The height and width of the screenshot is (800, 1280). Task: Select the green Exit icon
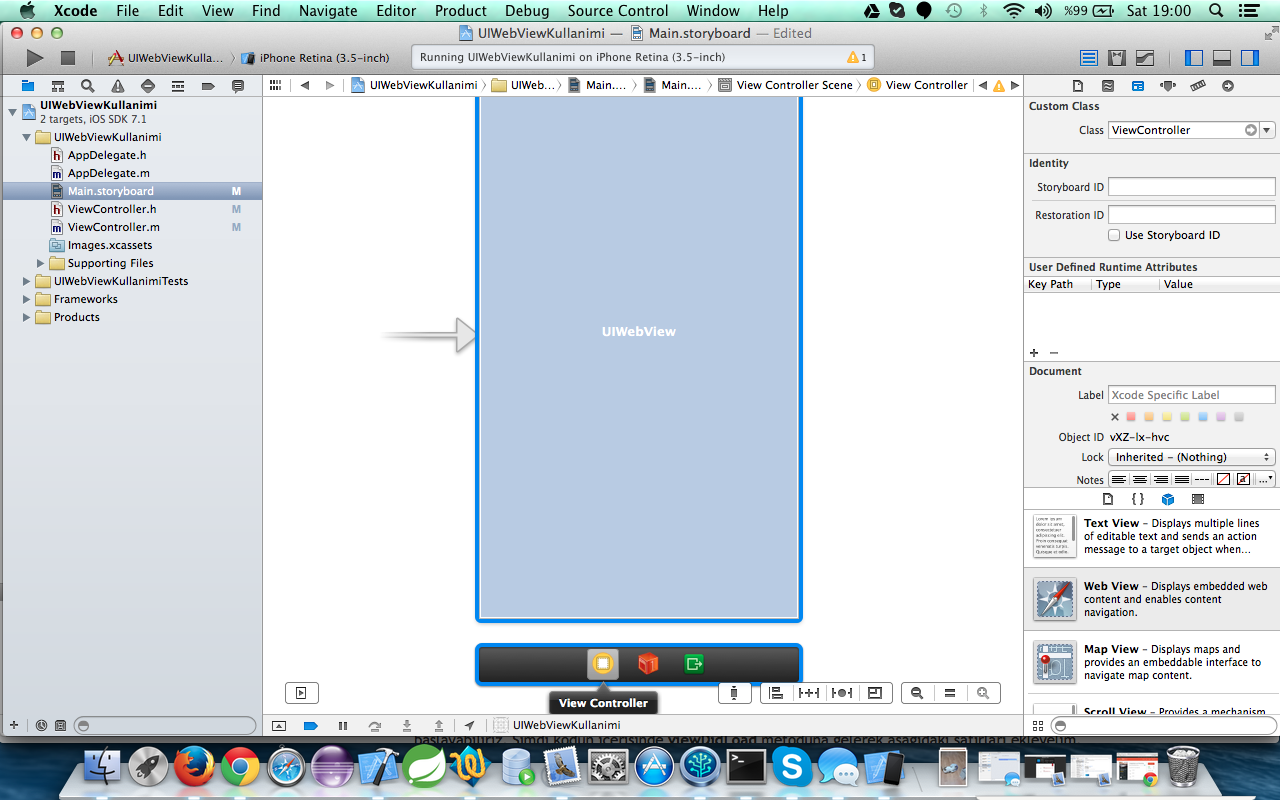(x=694, y=664)
